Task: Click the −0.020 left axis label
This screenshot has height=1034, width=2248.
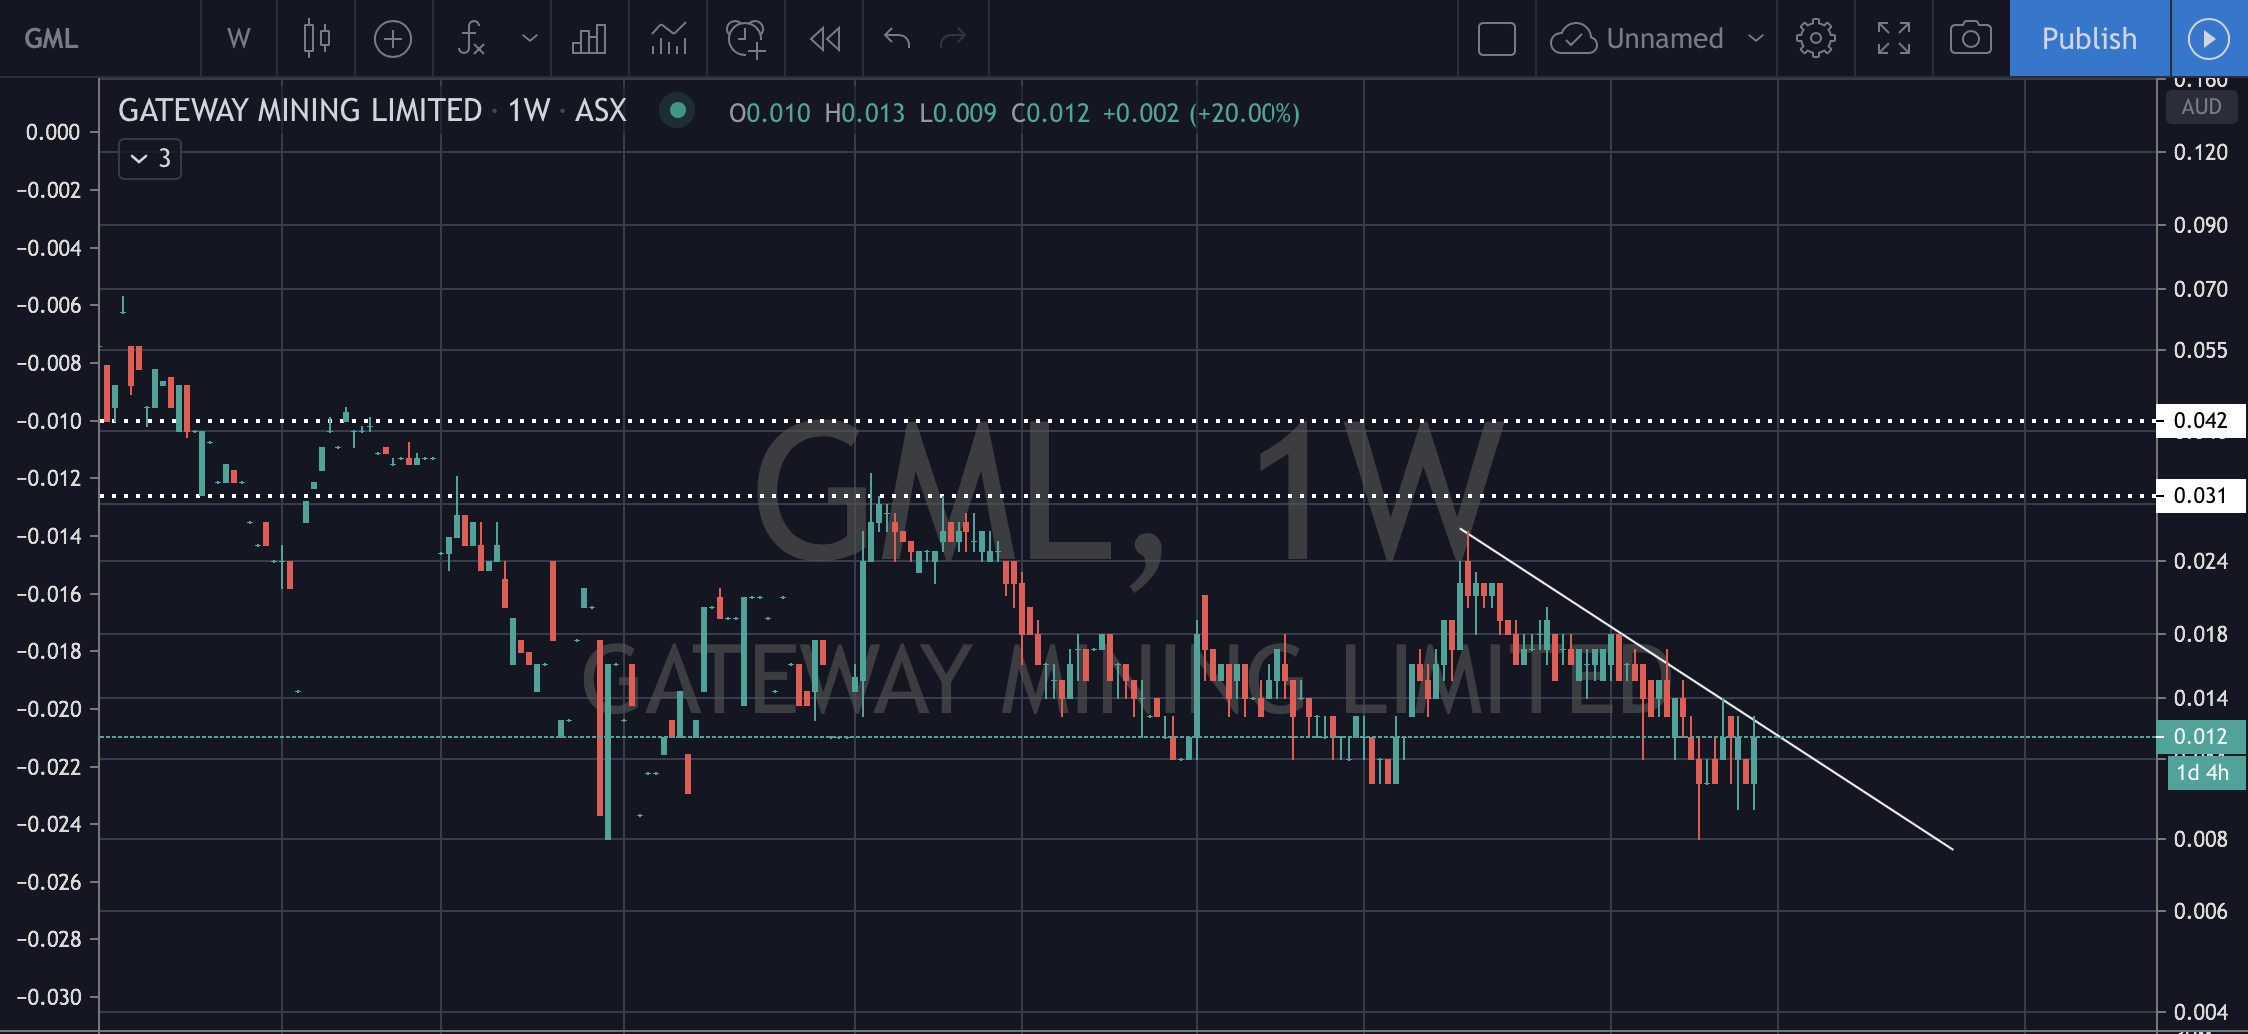Action: point(48,709)
